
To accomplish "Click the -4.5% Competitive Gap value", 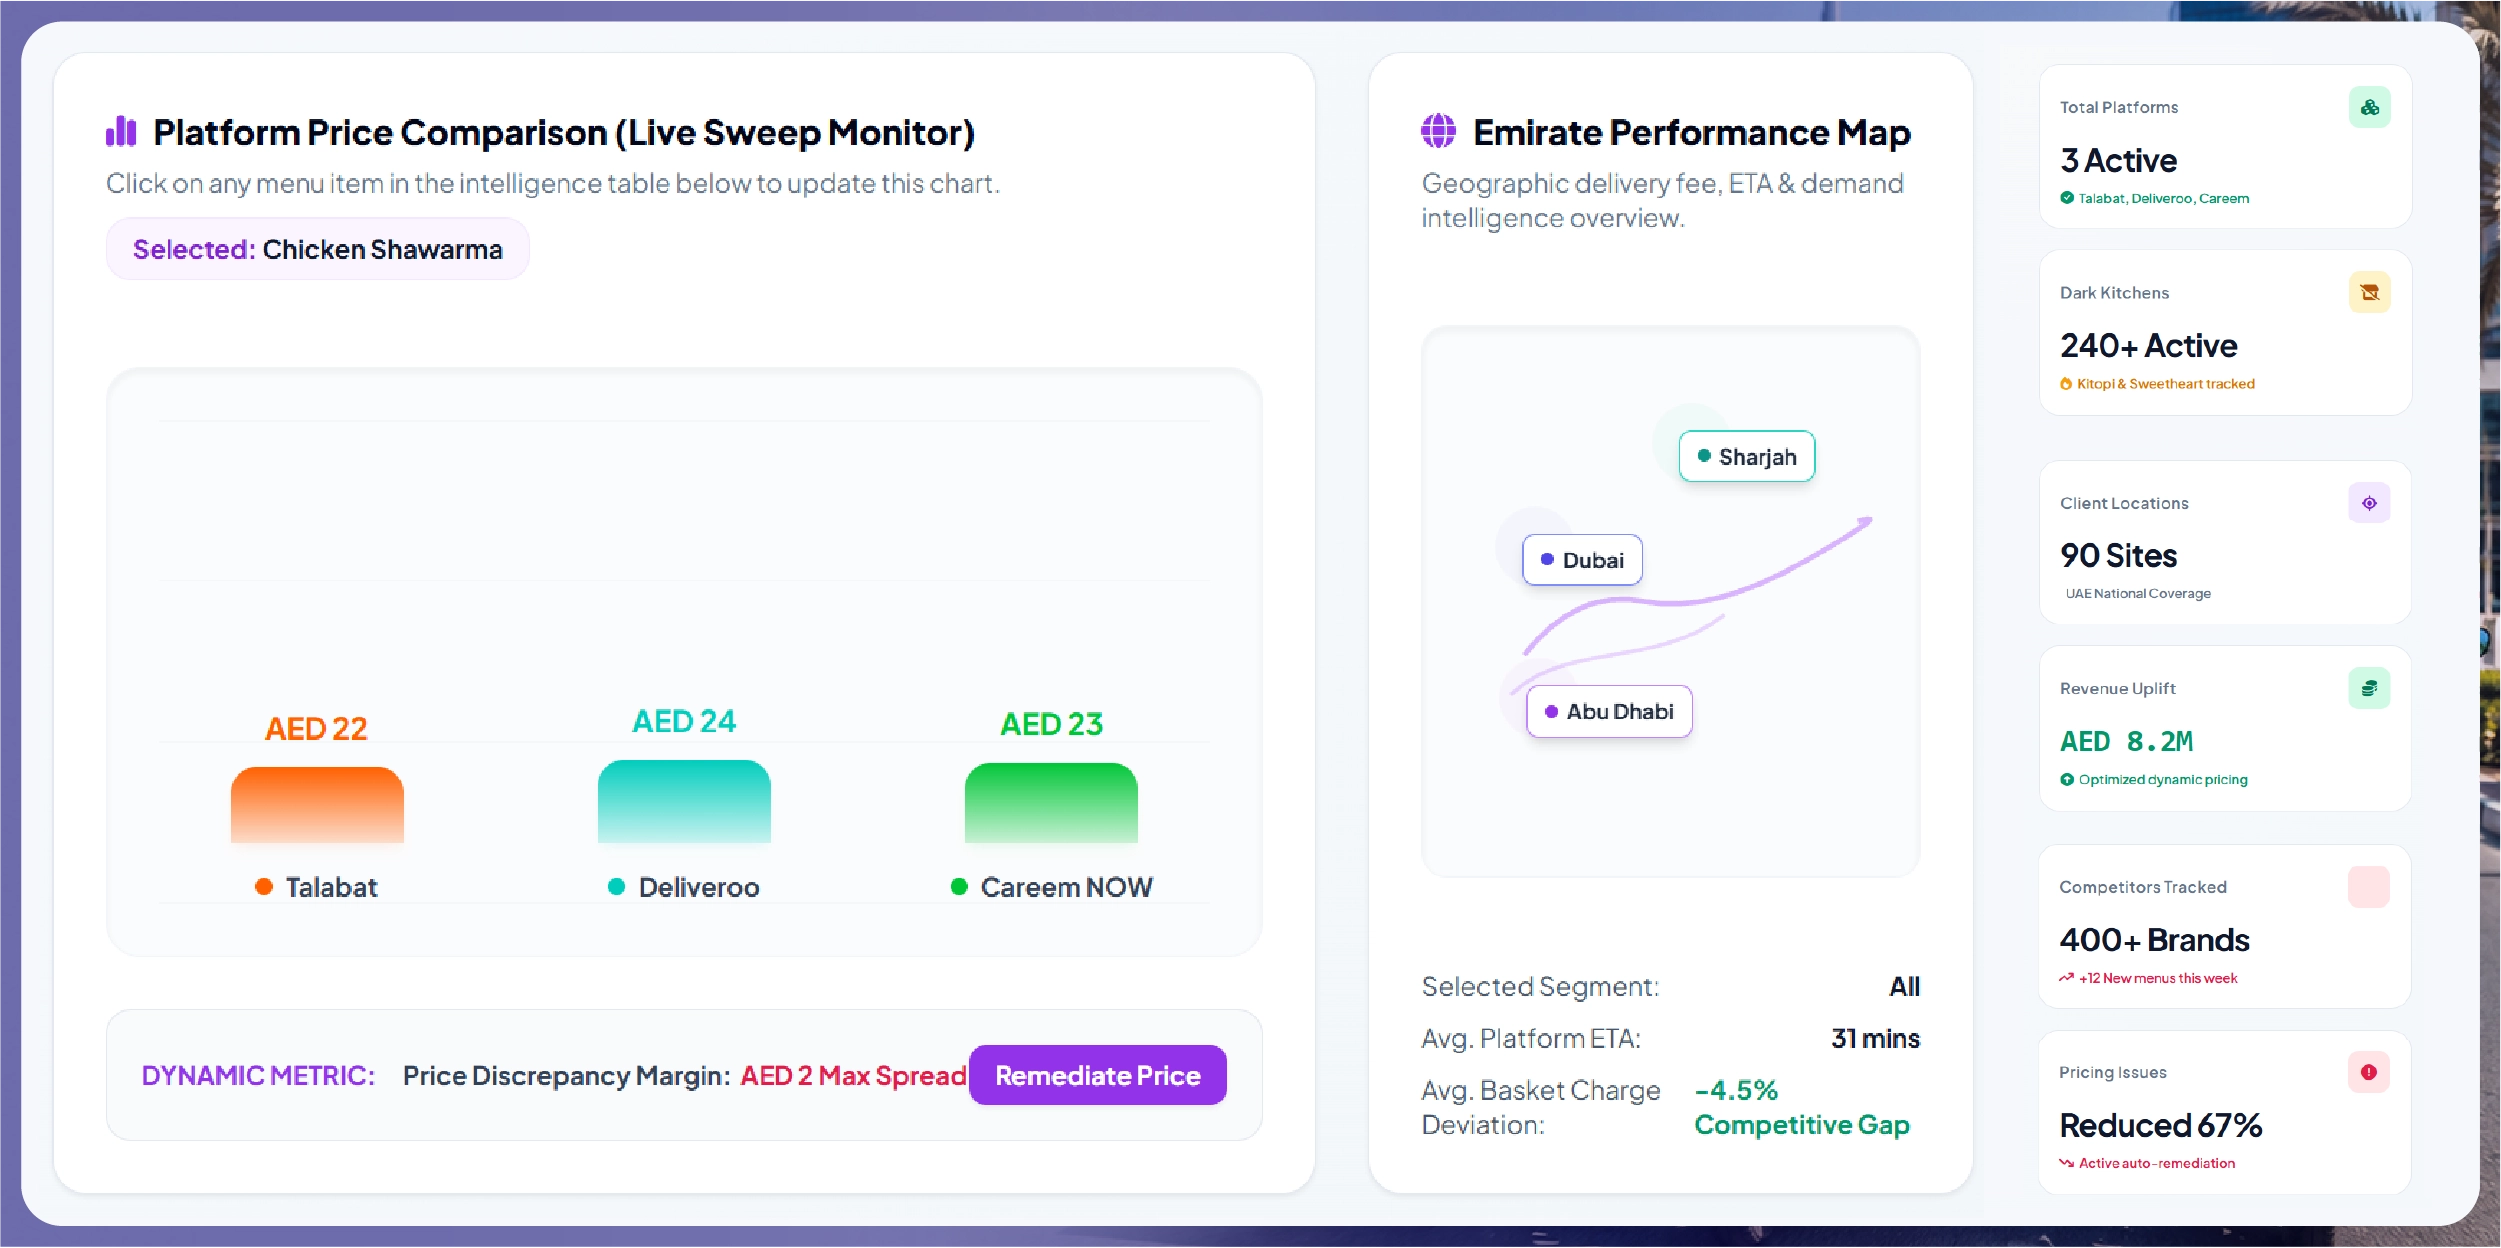I will 1802,1107.
